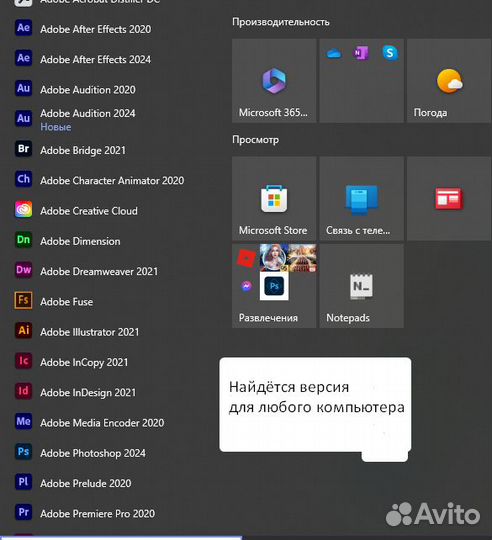Open the Microsoft 365 tile
The height and width of the screenshot is (540, 492).
click(x=274, y=81)
